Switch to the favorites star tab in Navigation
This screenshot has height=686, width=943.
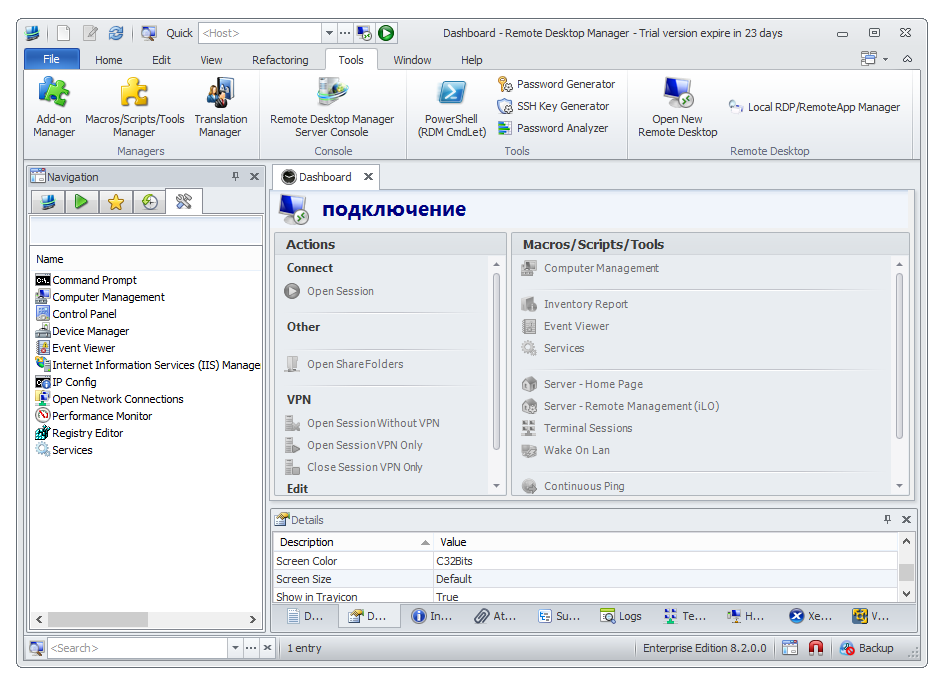click(x=115, y=202)
